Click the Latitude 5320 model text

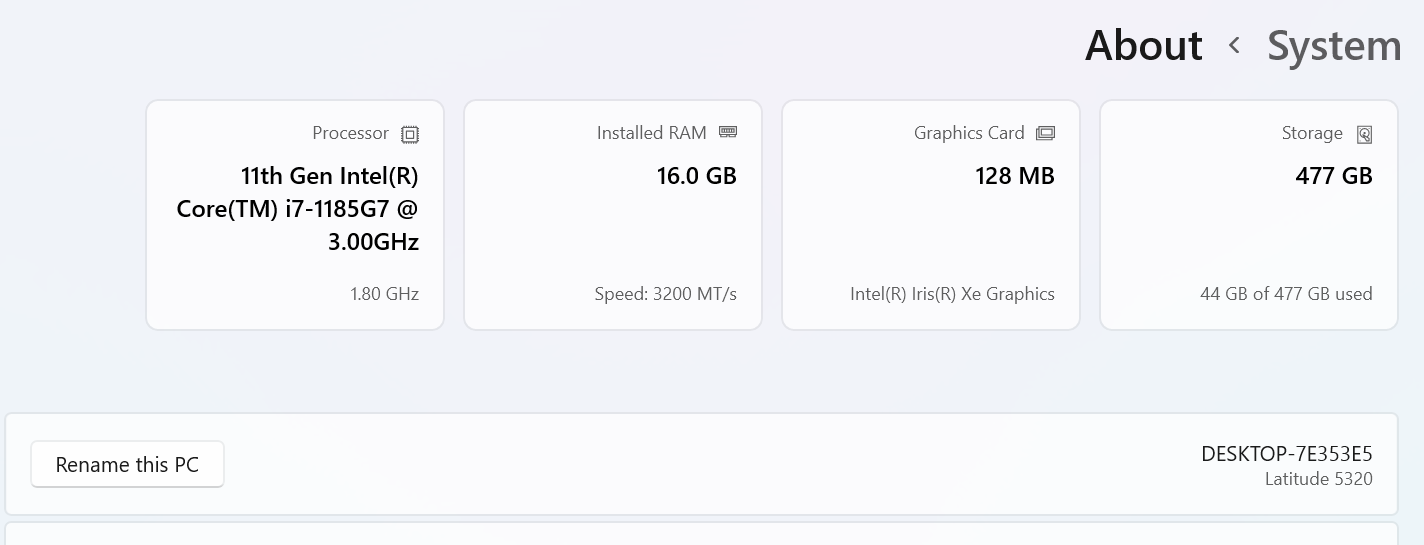click(x=1318, y=479)
